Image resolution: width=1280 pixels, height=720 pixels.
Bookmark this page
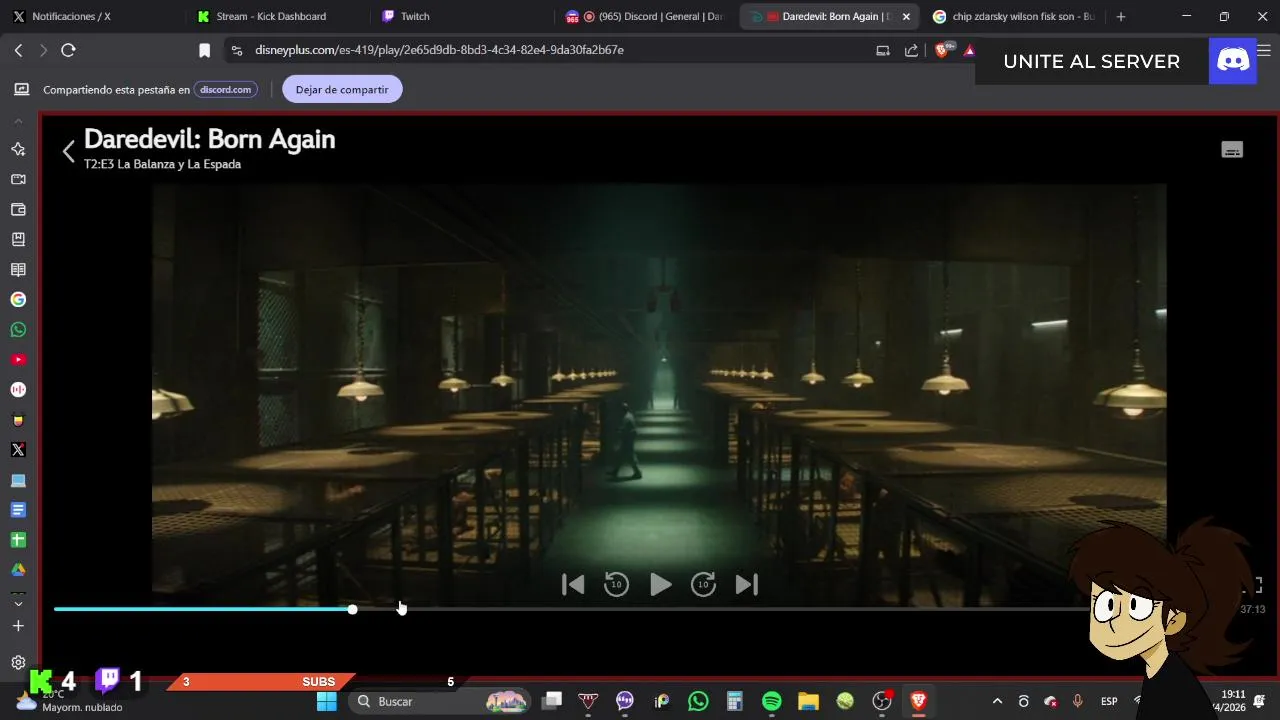coord(204,50)
